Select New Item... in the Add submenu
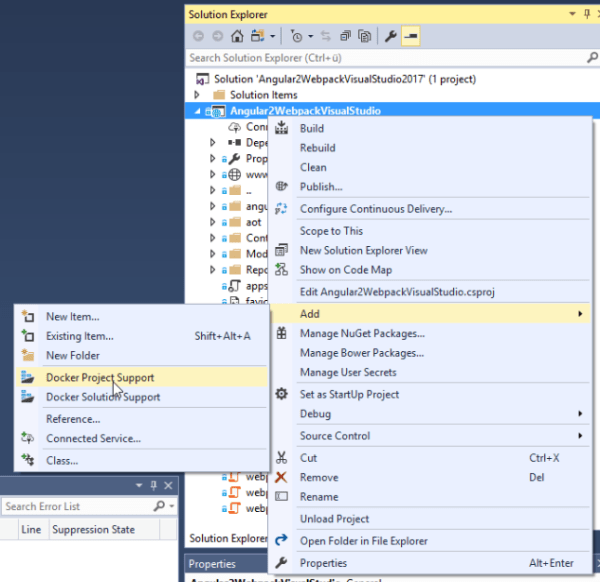The image size is (600, 582). pos(142,317)
